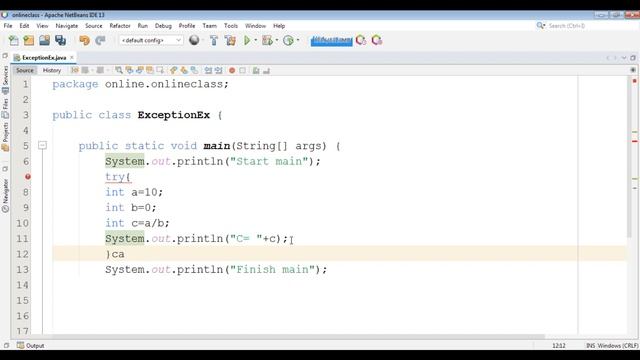Open the Output window button

coord(31,345)
